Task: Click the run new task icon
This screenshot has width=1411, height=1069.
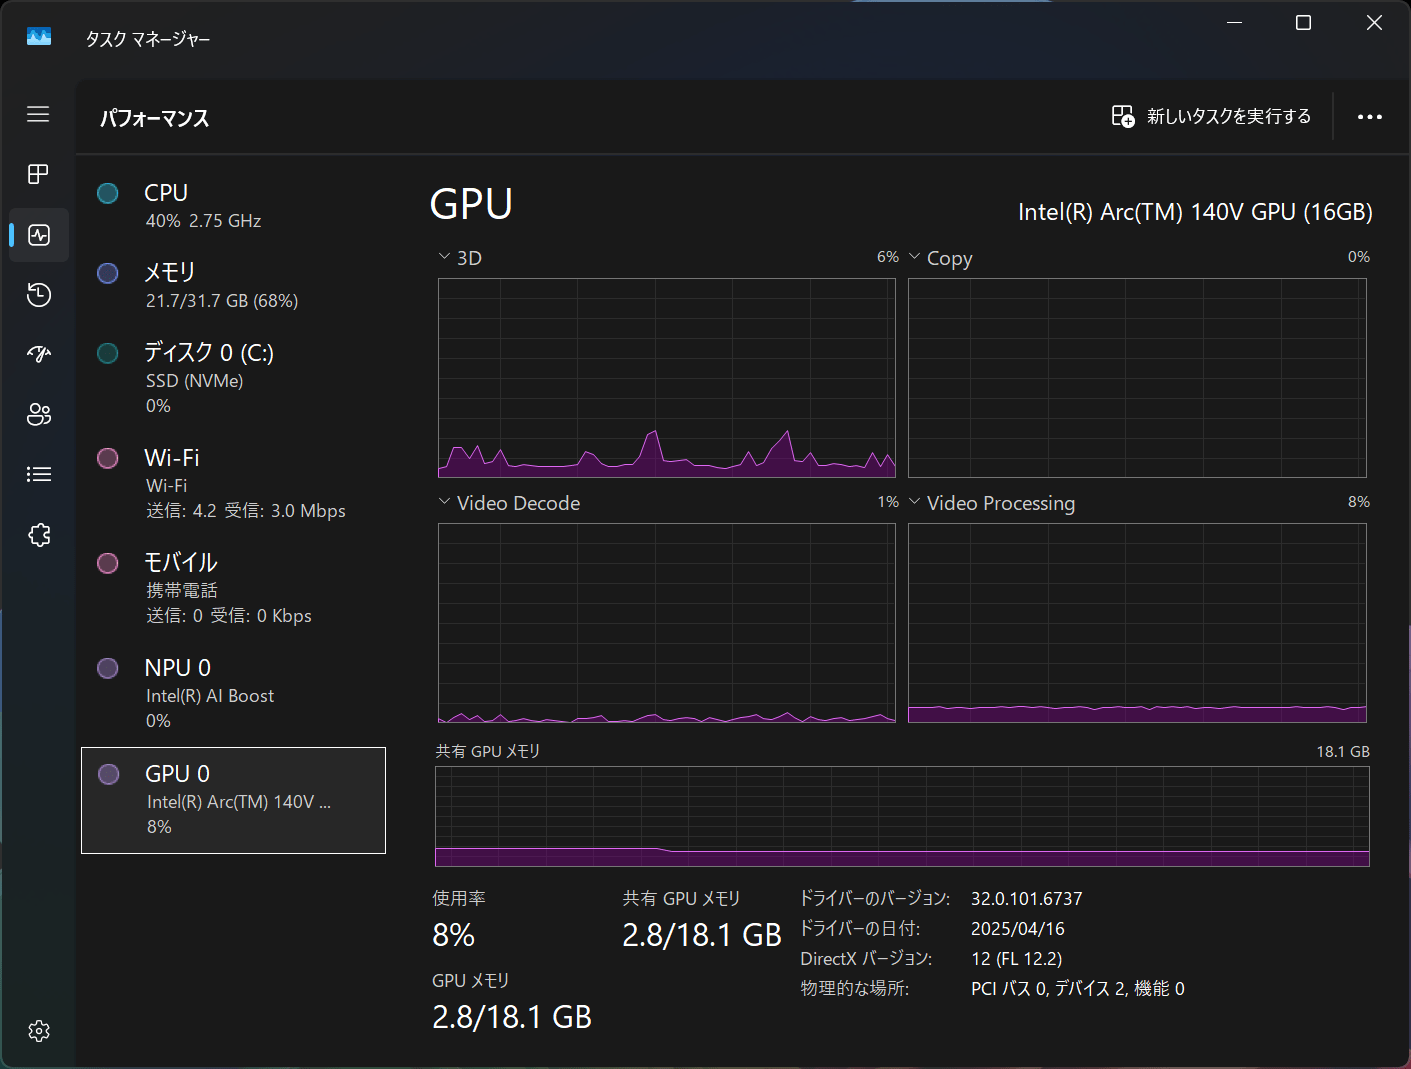Action: [1123, 116]
